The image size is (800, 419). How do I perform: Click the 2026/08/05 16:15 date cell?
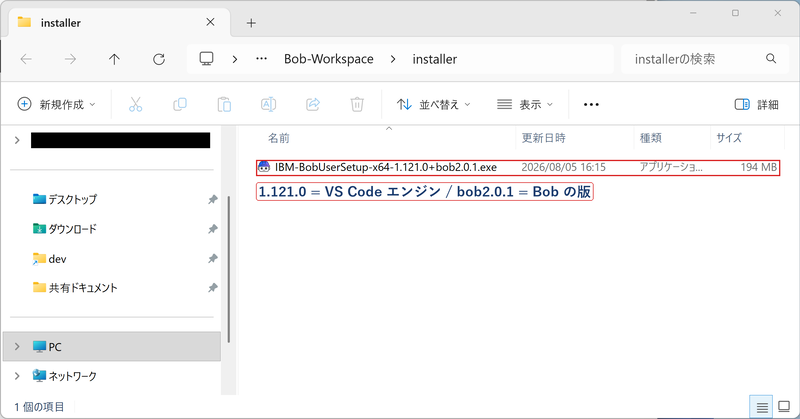coord(563,167)
